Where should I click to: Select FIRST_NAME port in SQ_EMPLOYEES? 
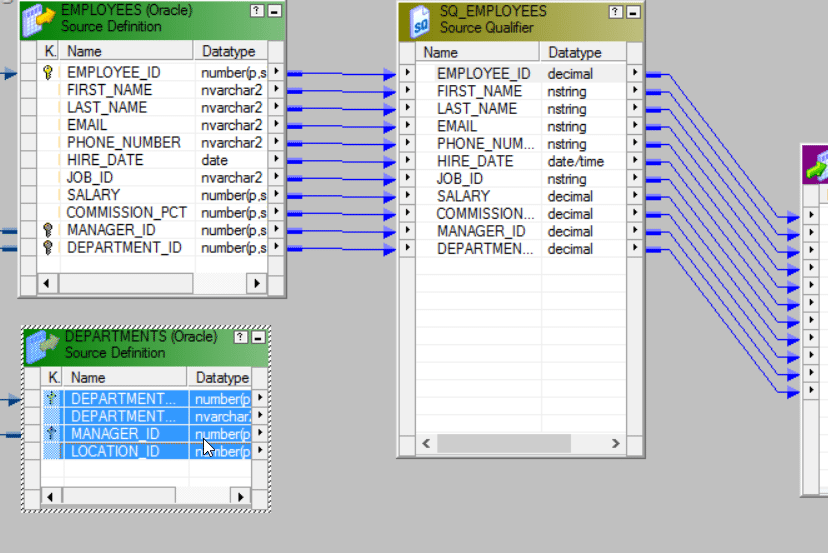521,91
